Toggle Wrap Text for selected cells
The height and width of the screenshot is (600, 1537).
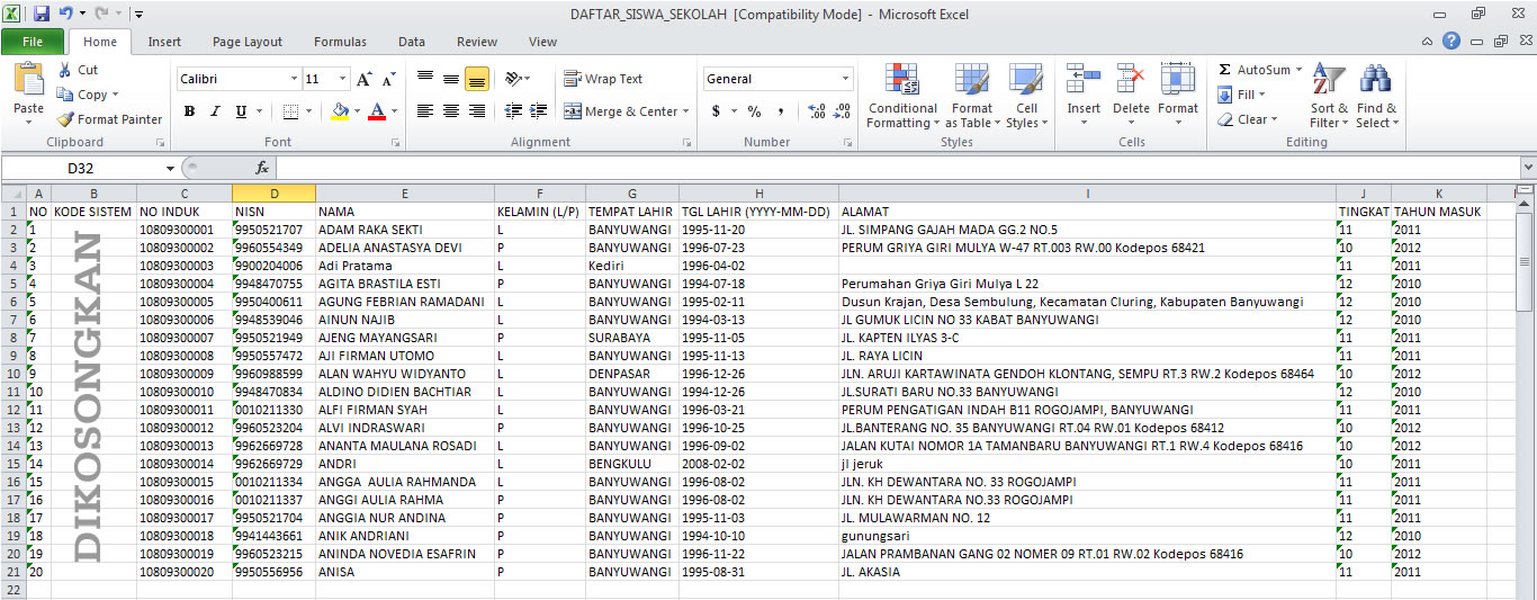click(603, 79)
